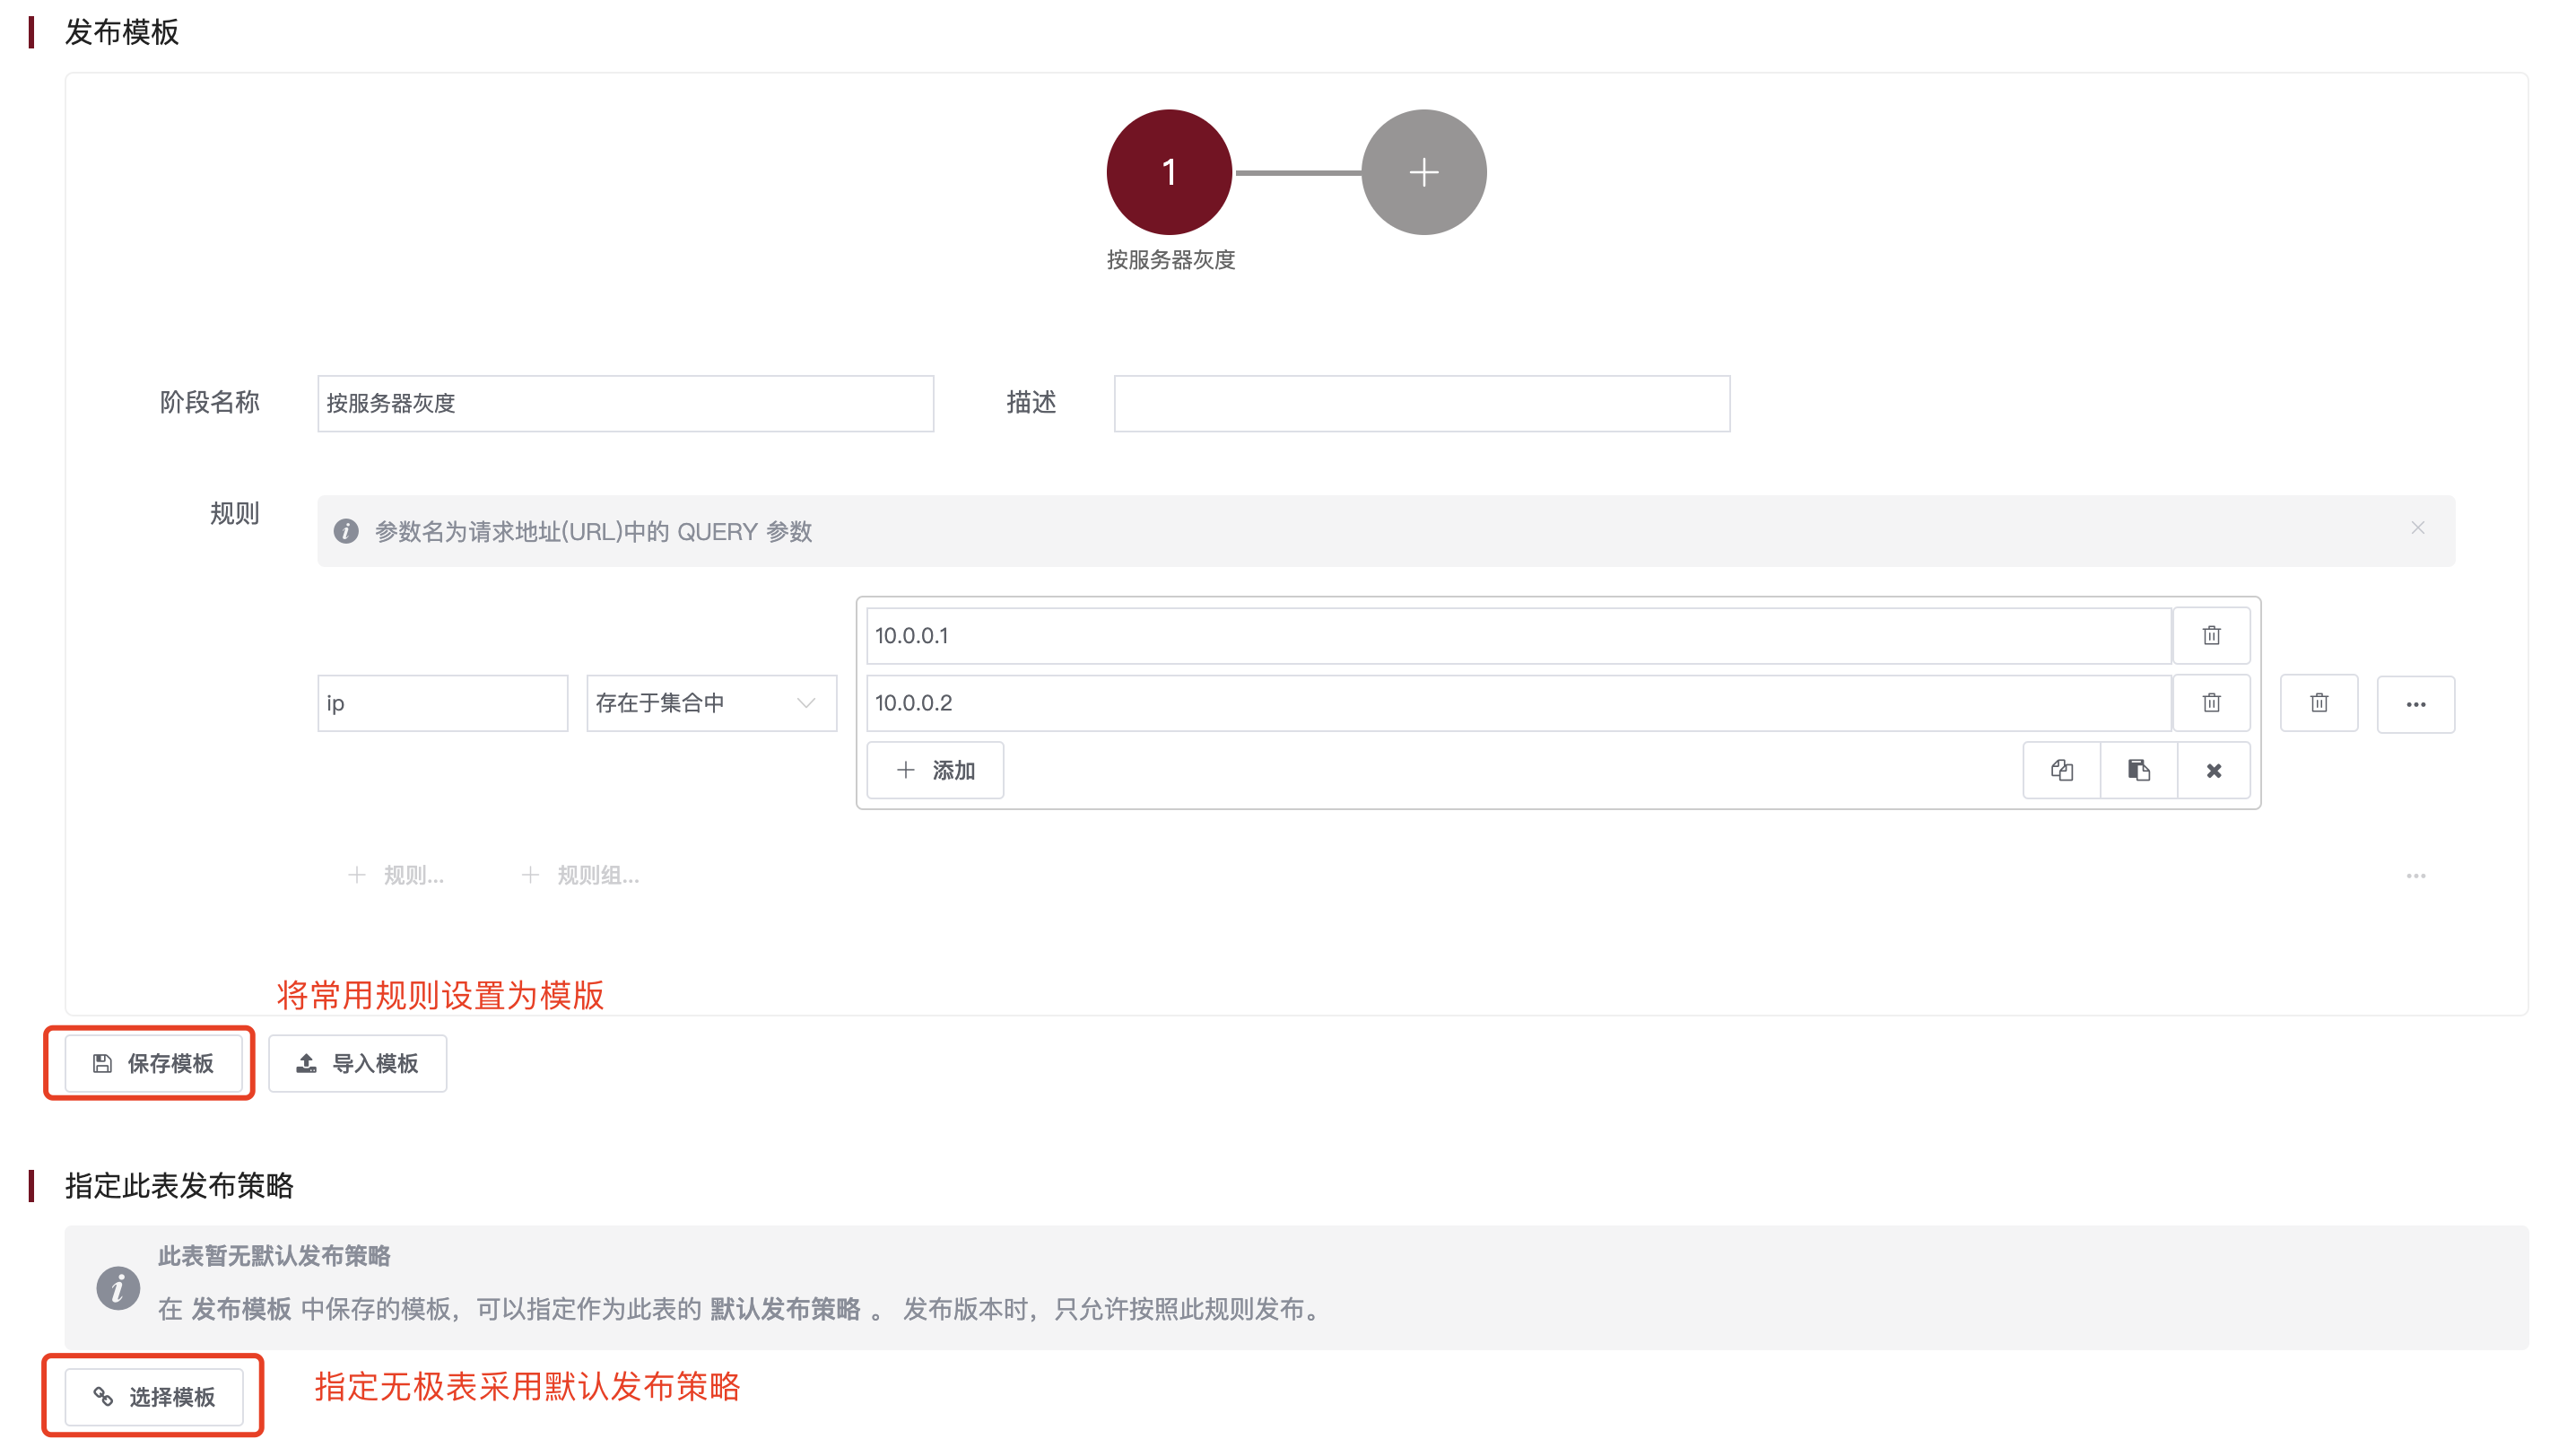Delete the 10.0.0.1 value entry
2576x1439 pixels.
2211,636
